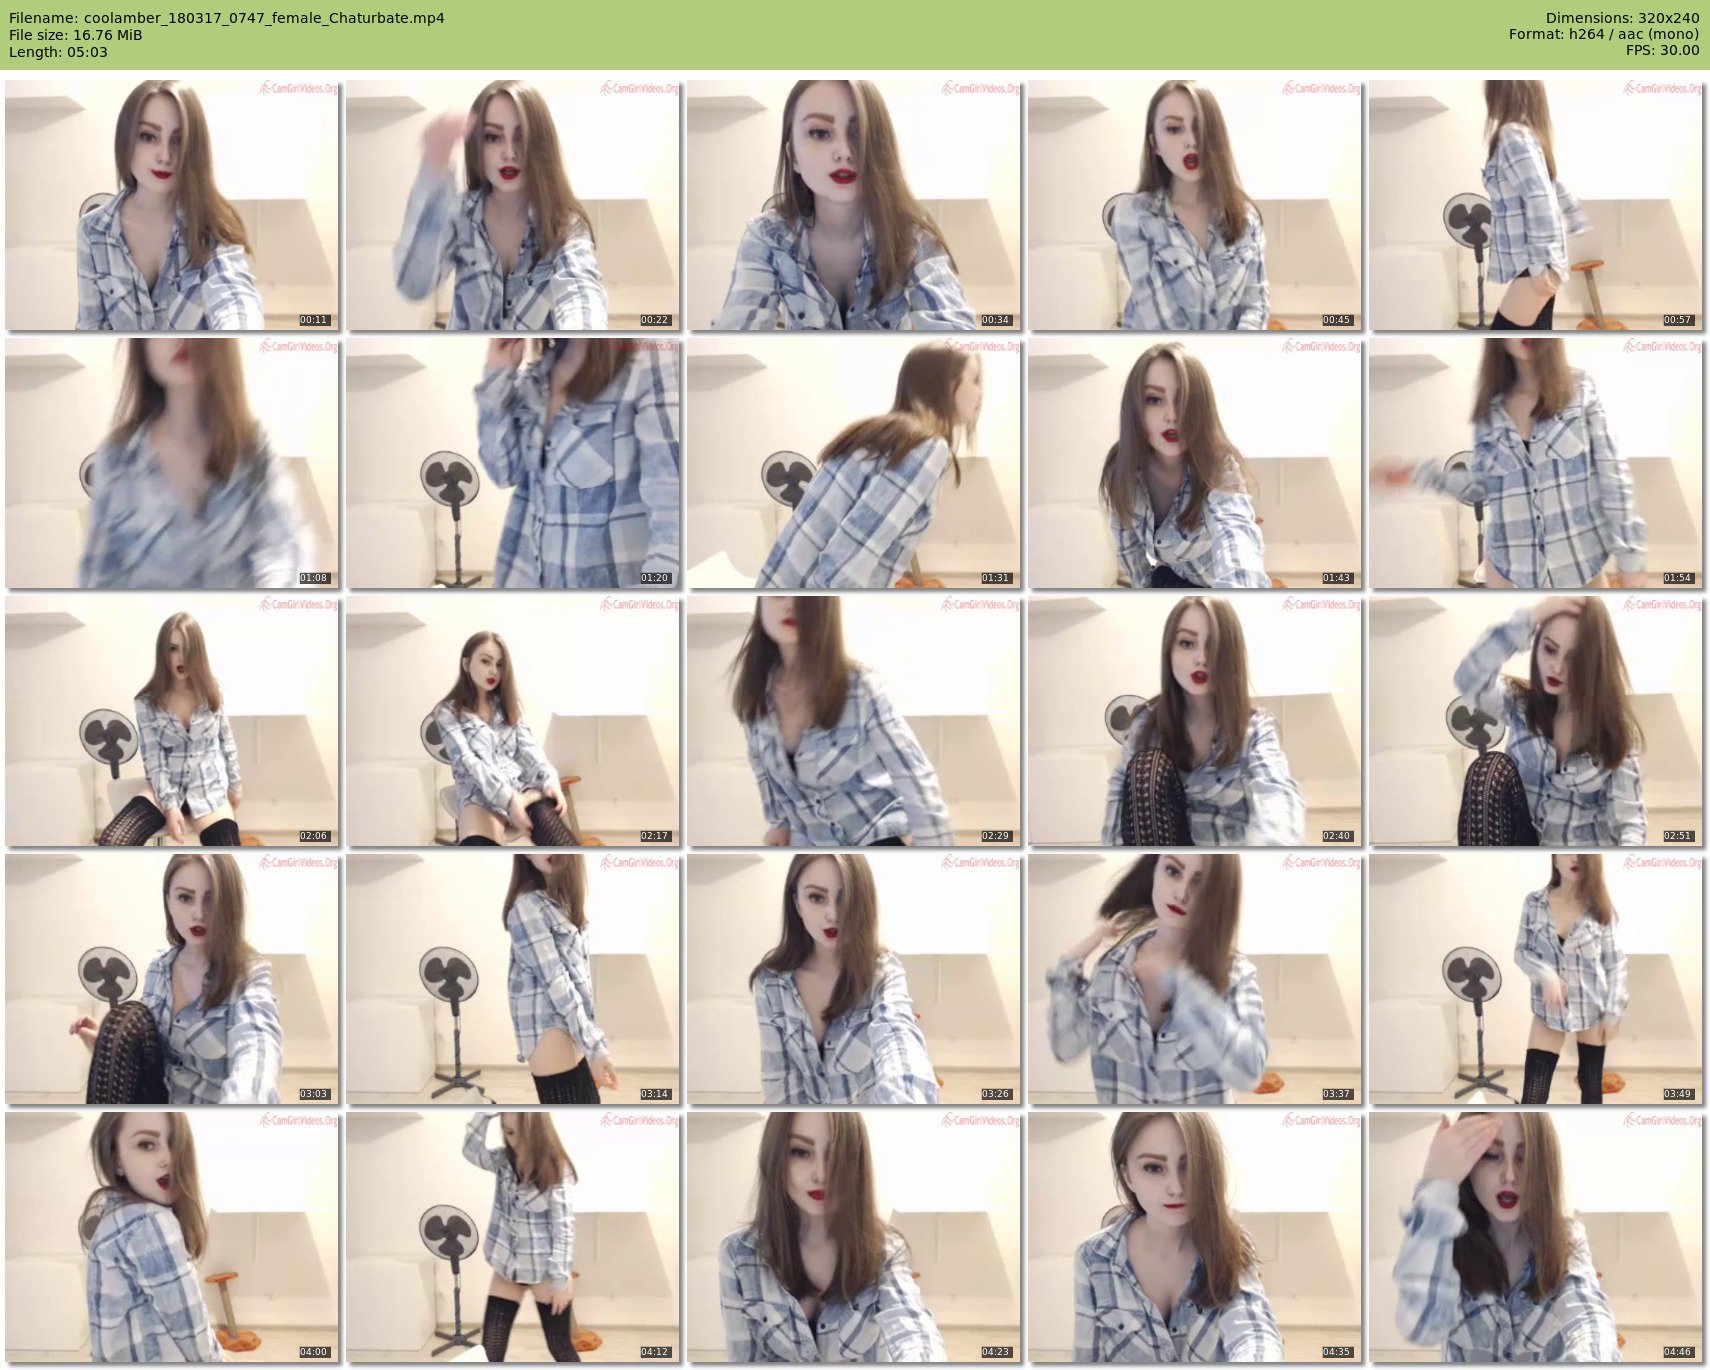
Task: Click the 'File size: 16.76 MiB' text
Action: tap(76, 35)
